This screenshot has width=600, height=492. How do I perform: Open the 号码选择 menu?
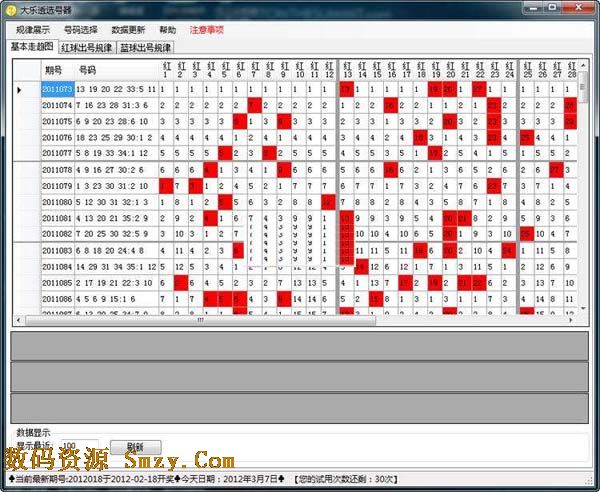click(x=80, y=29)
